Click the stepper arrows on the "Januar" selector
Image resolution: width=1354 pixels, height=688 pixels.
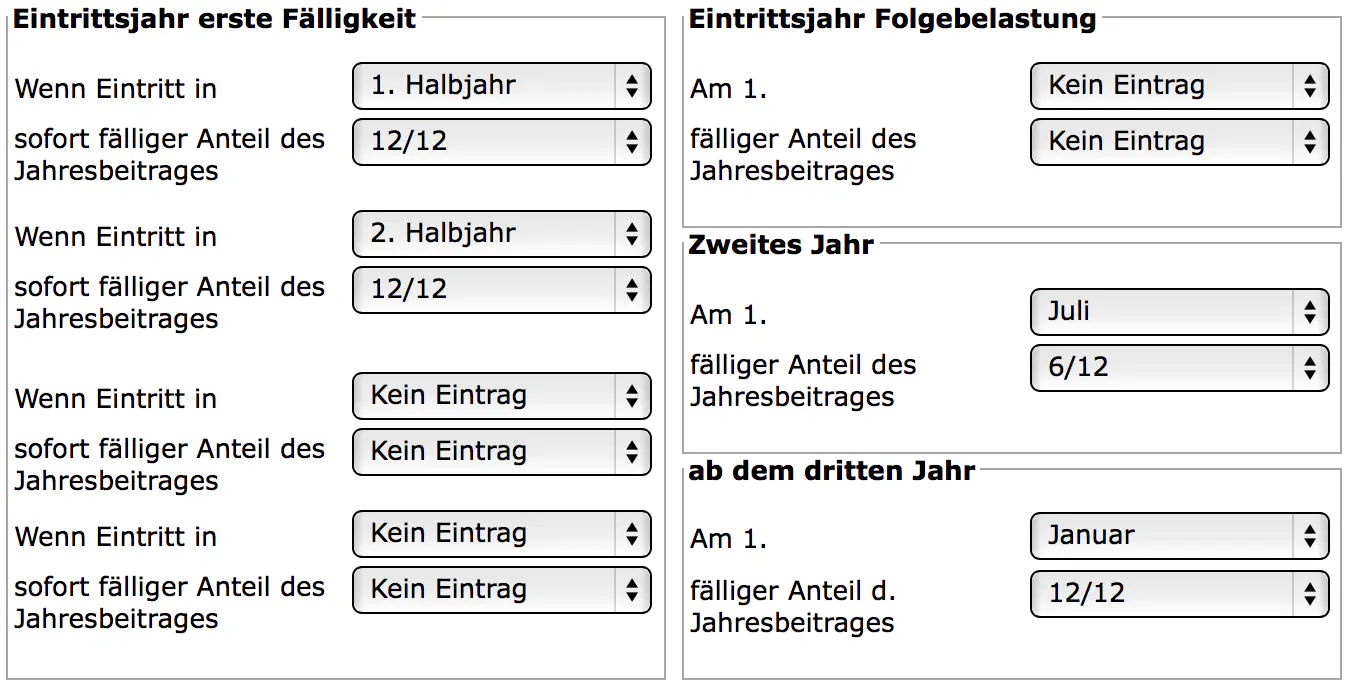(1311, 536)
